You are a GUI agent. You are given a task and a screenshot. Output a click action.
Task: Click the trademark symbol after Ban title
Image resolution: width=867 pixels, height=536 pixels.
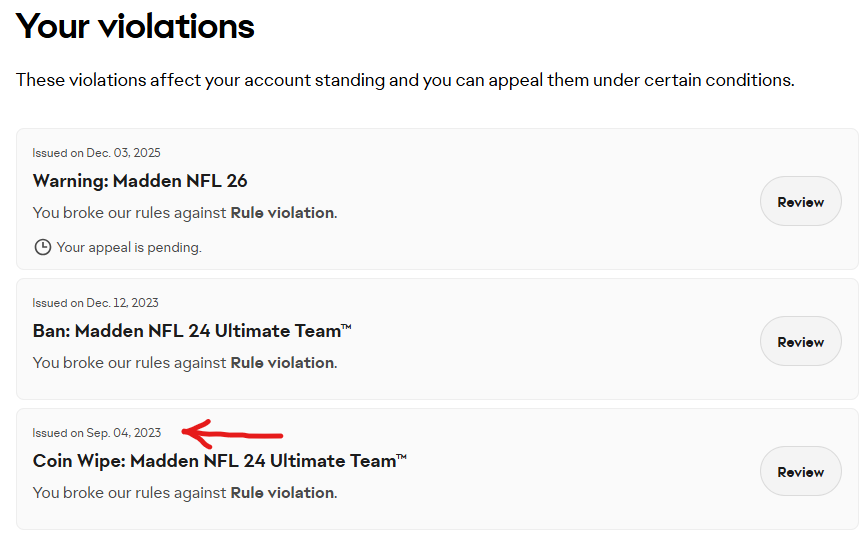coord(347,327)
